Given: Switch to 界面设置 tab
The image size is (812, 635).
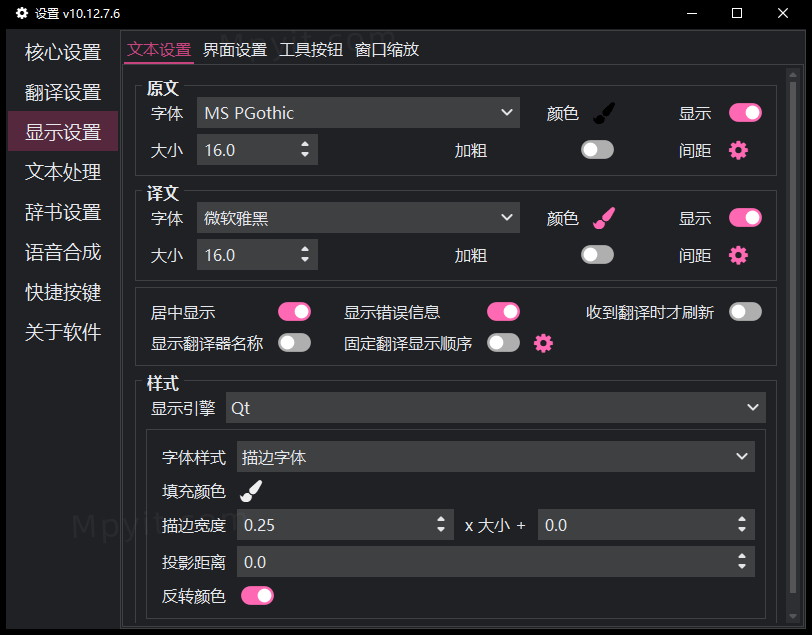Looking at the screenshot, I should point(235,50).
